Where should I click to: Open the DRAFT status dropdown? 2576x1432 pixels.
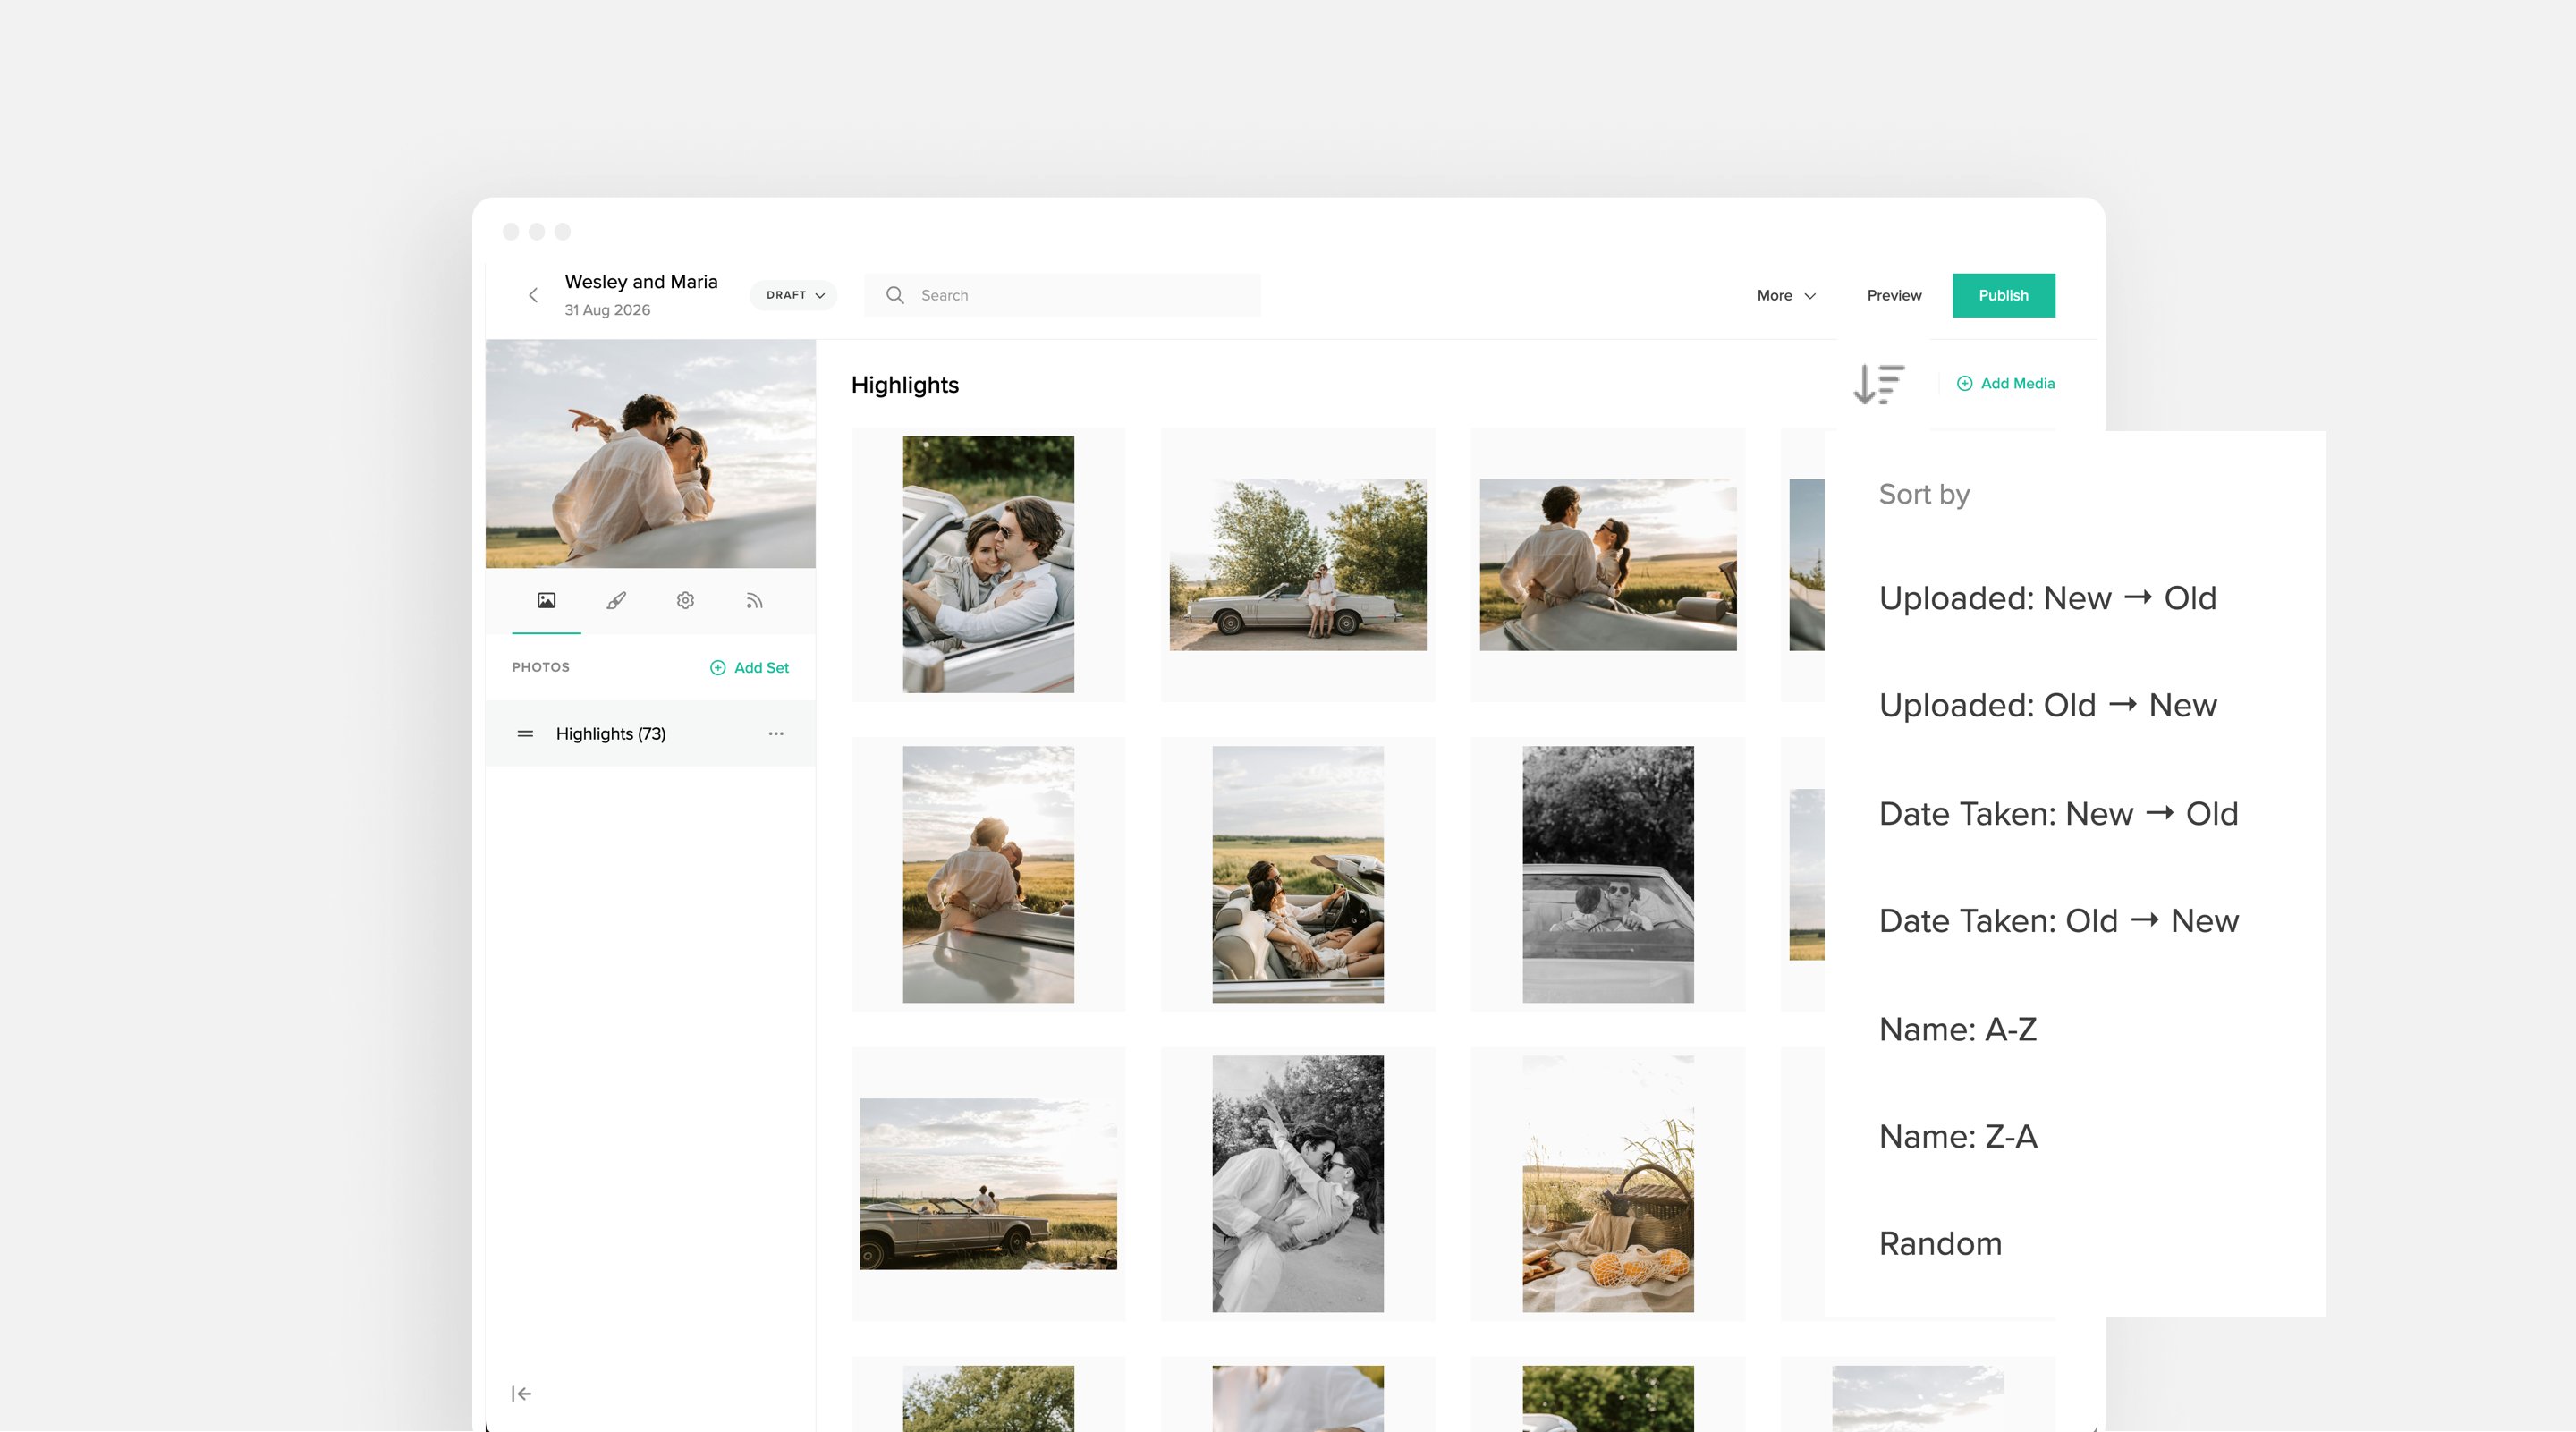point(794,295)
